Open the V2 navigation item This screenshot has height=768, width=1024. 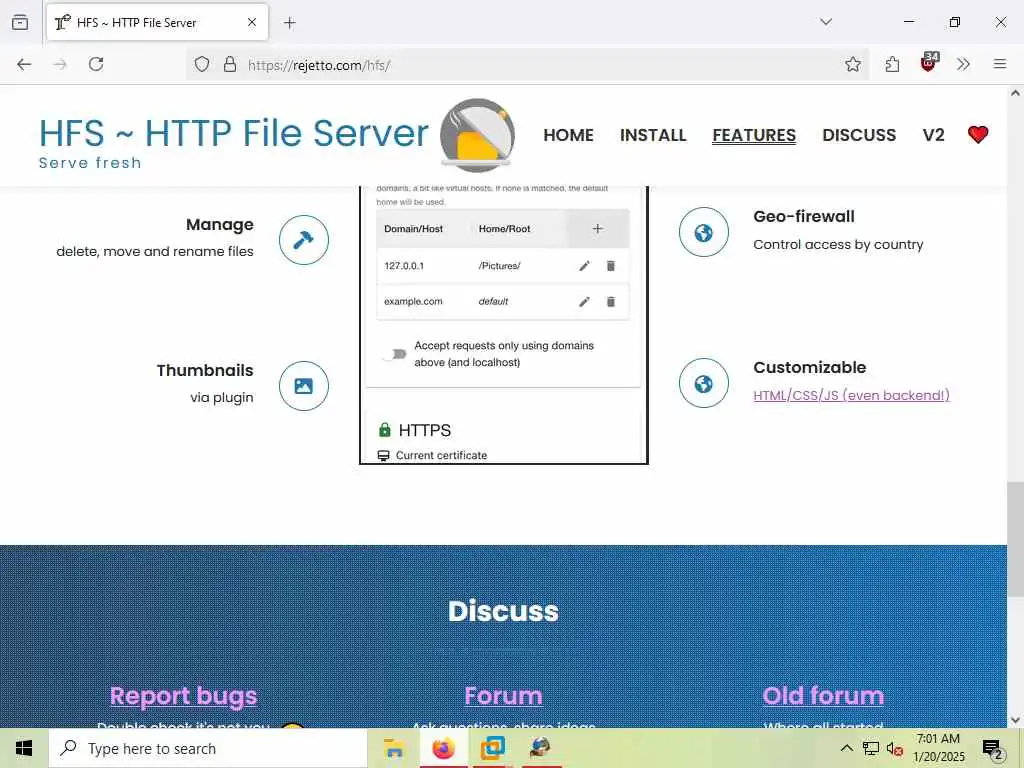[x=934, y=135]
